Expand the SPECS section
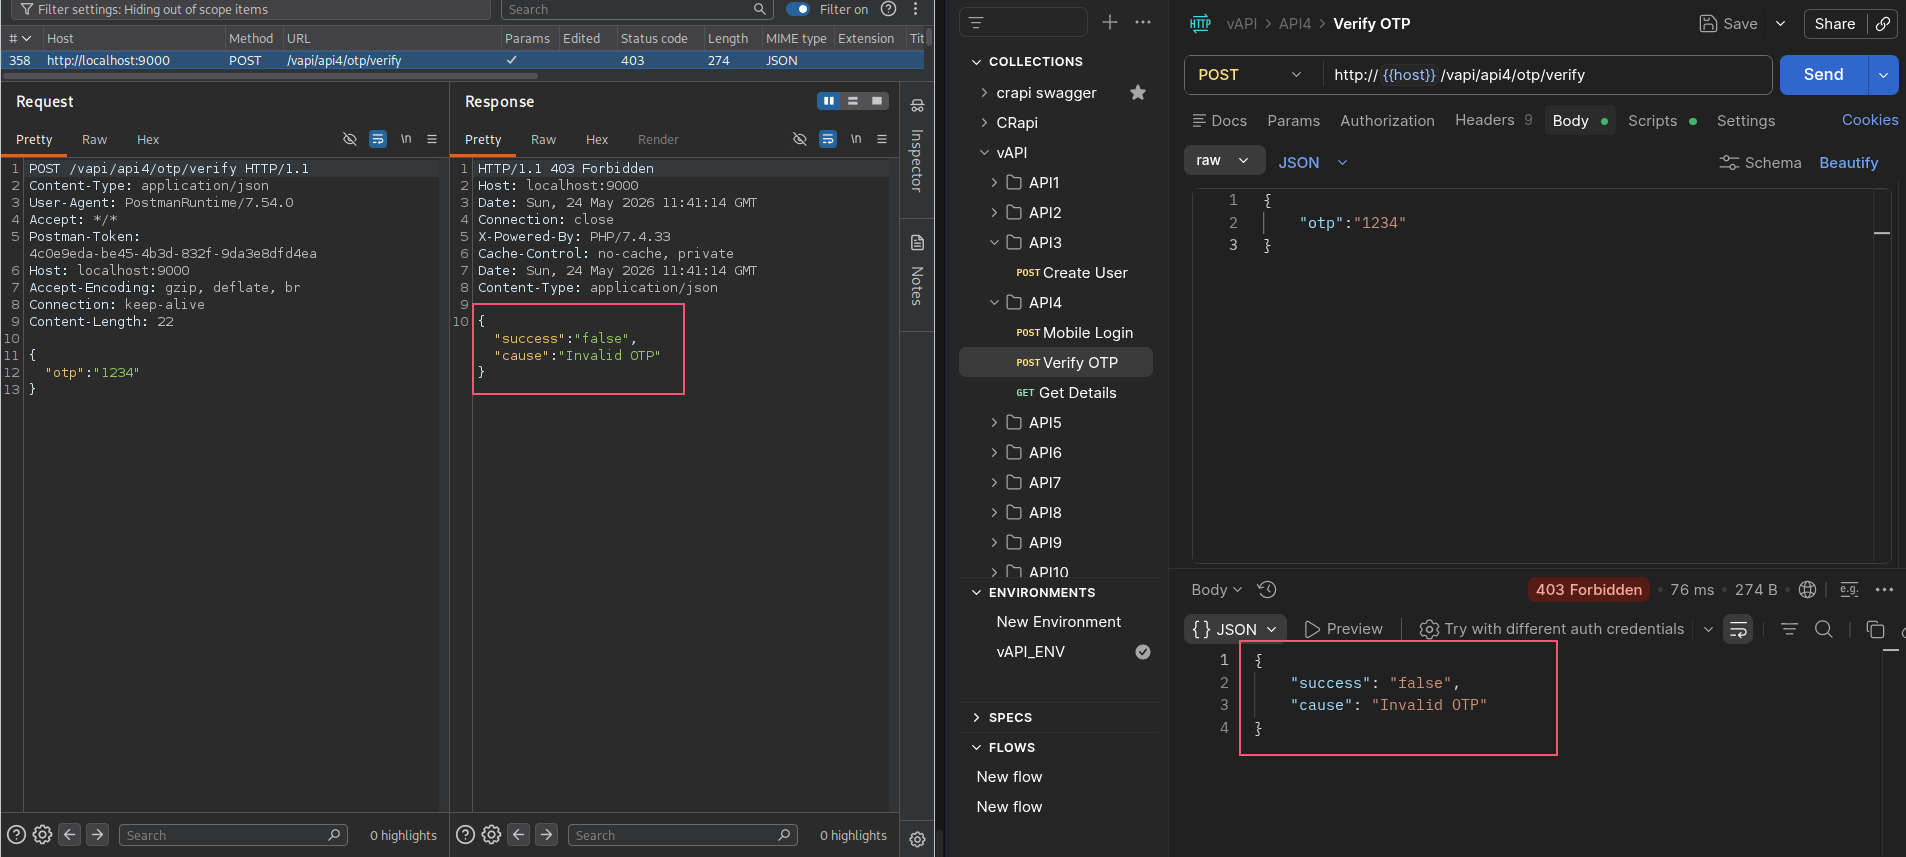 tap(976, 718)
